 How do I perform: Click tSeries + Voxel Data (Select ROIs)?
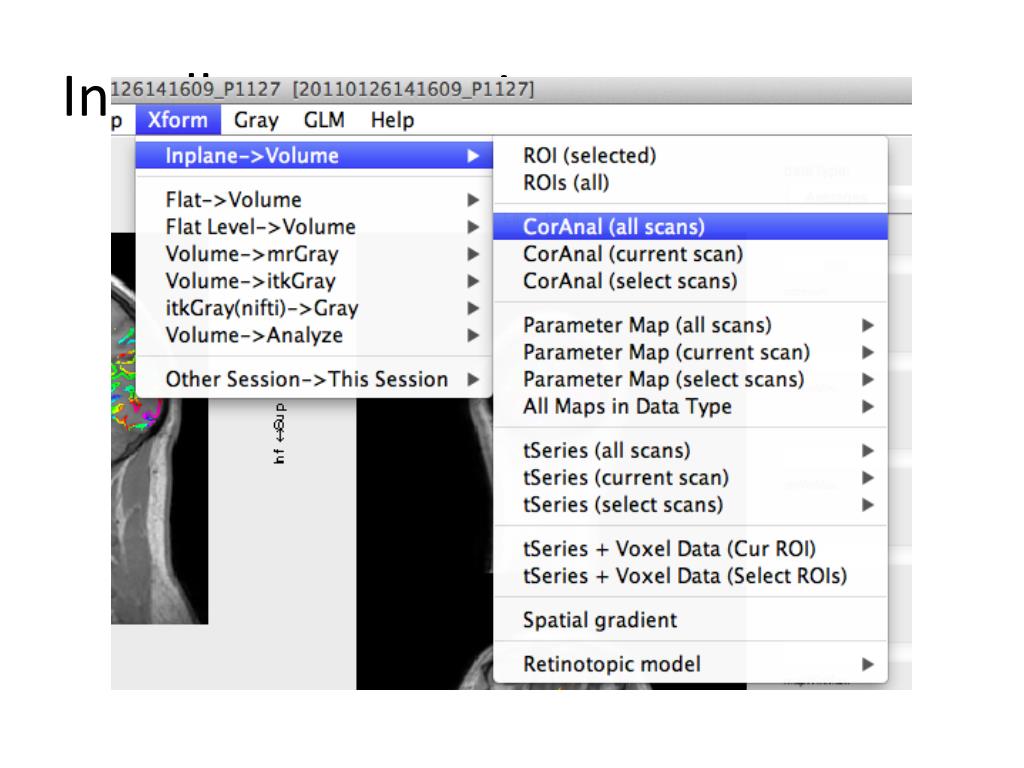pos(690,576)
